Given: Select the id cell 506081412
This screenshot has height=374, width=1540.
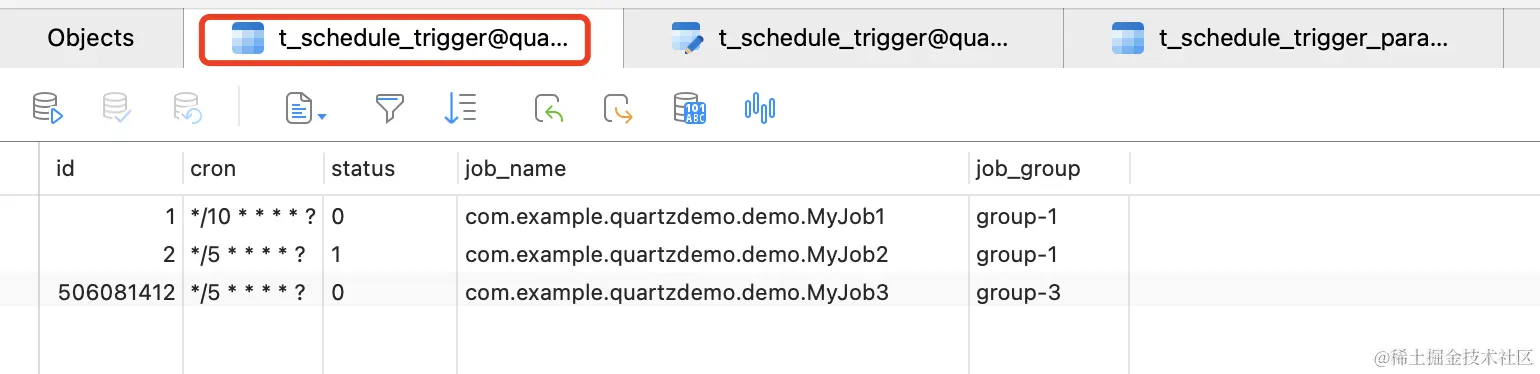Looking at the screenshot, I should coord(115,292).
